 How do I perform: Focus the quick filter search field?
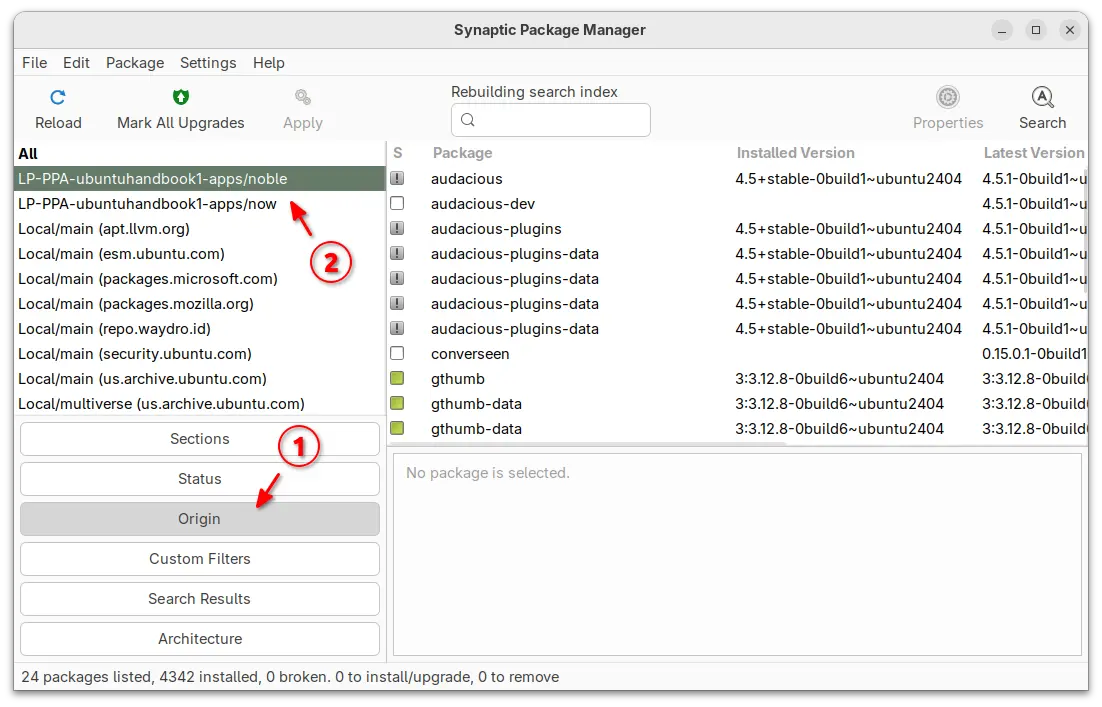pos(550,120)
